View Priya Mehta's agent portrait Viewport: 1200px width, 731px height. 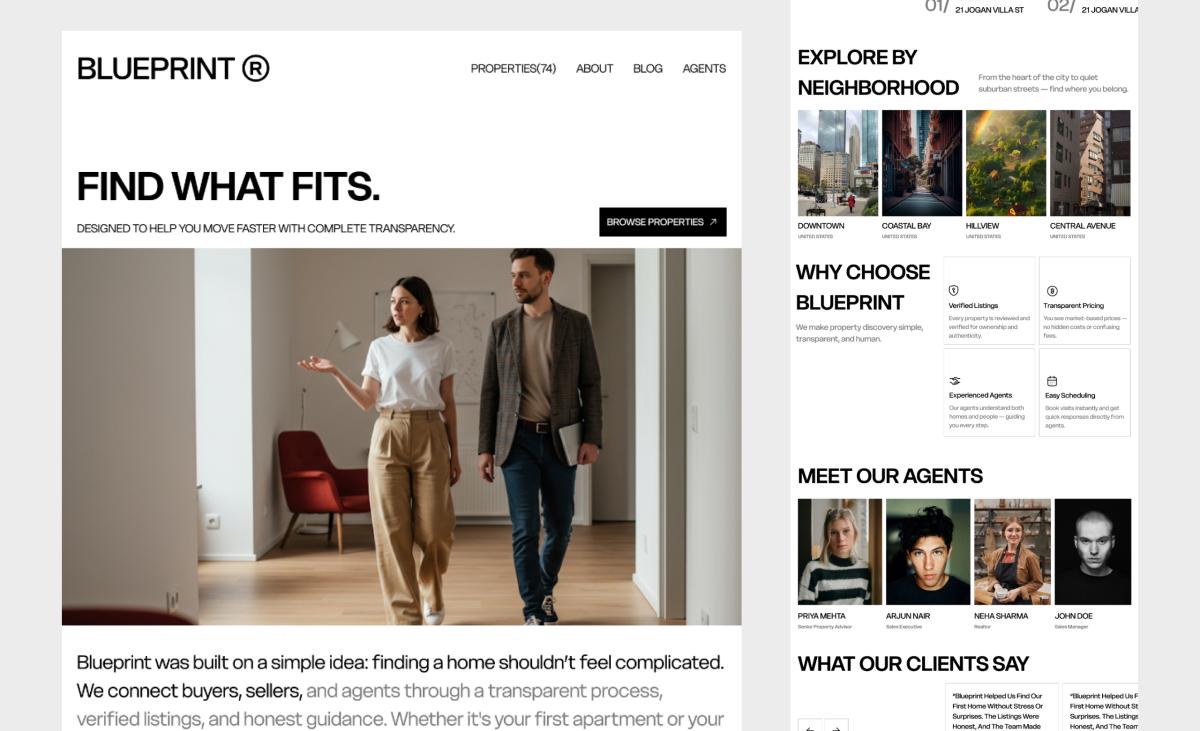(x=840, y=552)
